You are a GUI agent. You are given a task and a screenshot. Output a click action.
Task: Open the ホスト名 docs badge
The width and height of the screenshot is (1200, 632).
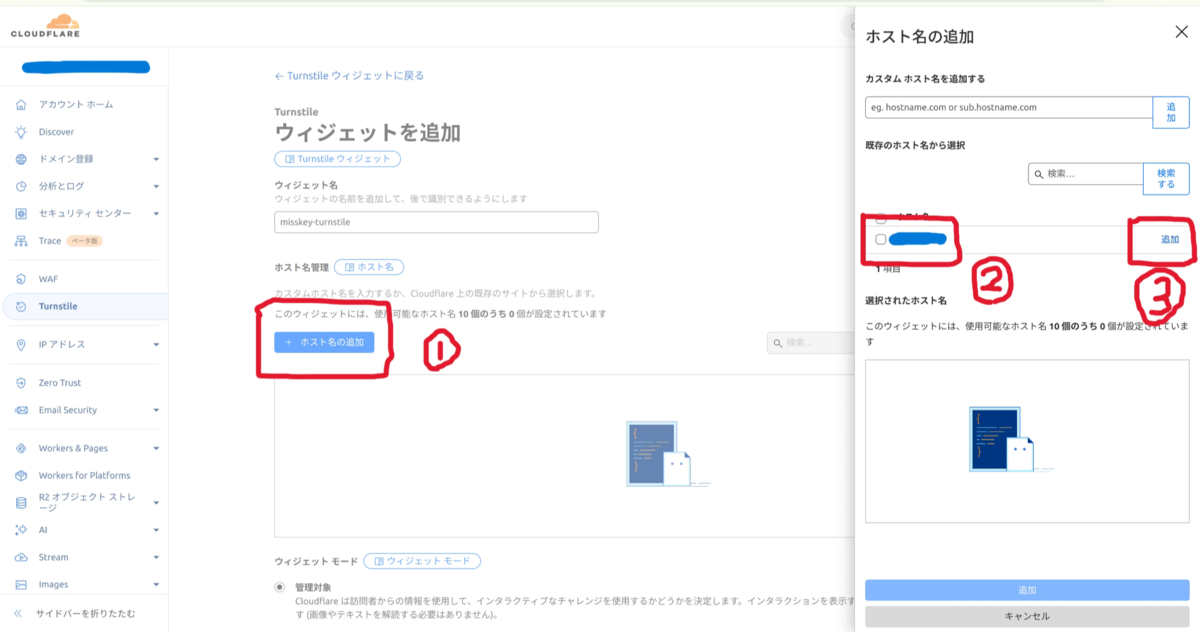tap(369, 267)
